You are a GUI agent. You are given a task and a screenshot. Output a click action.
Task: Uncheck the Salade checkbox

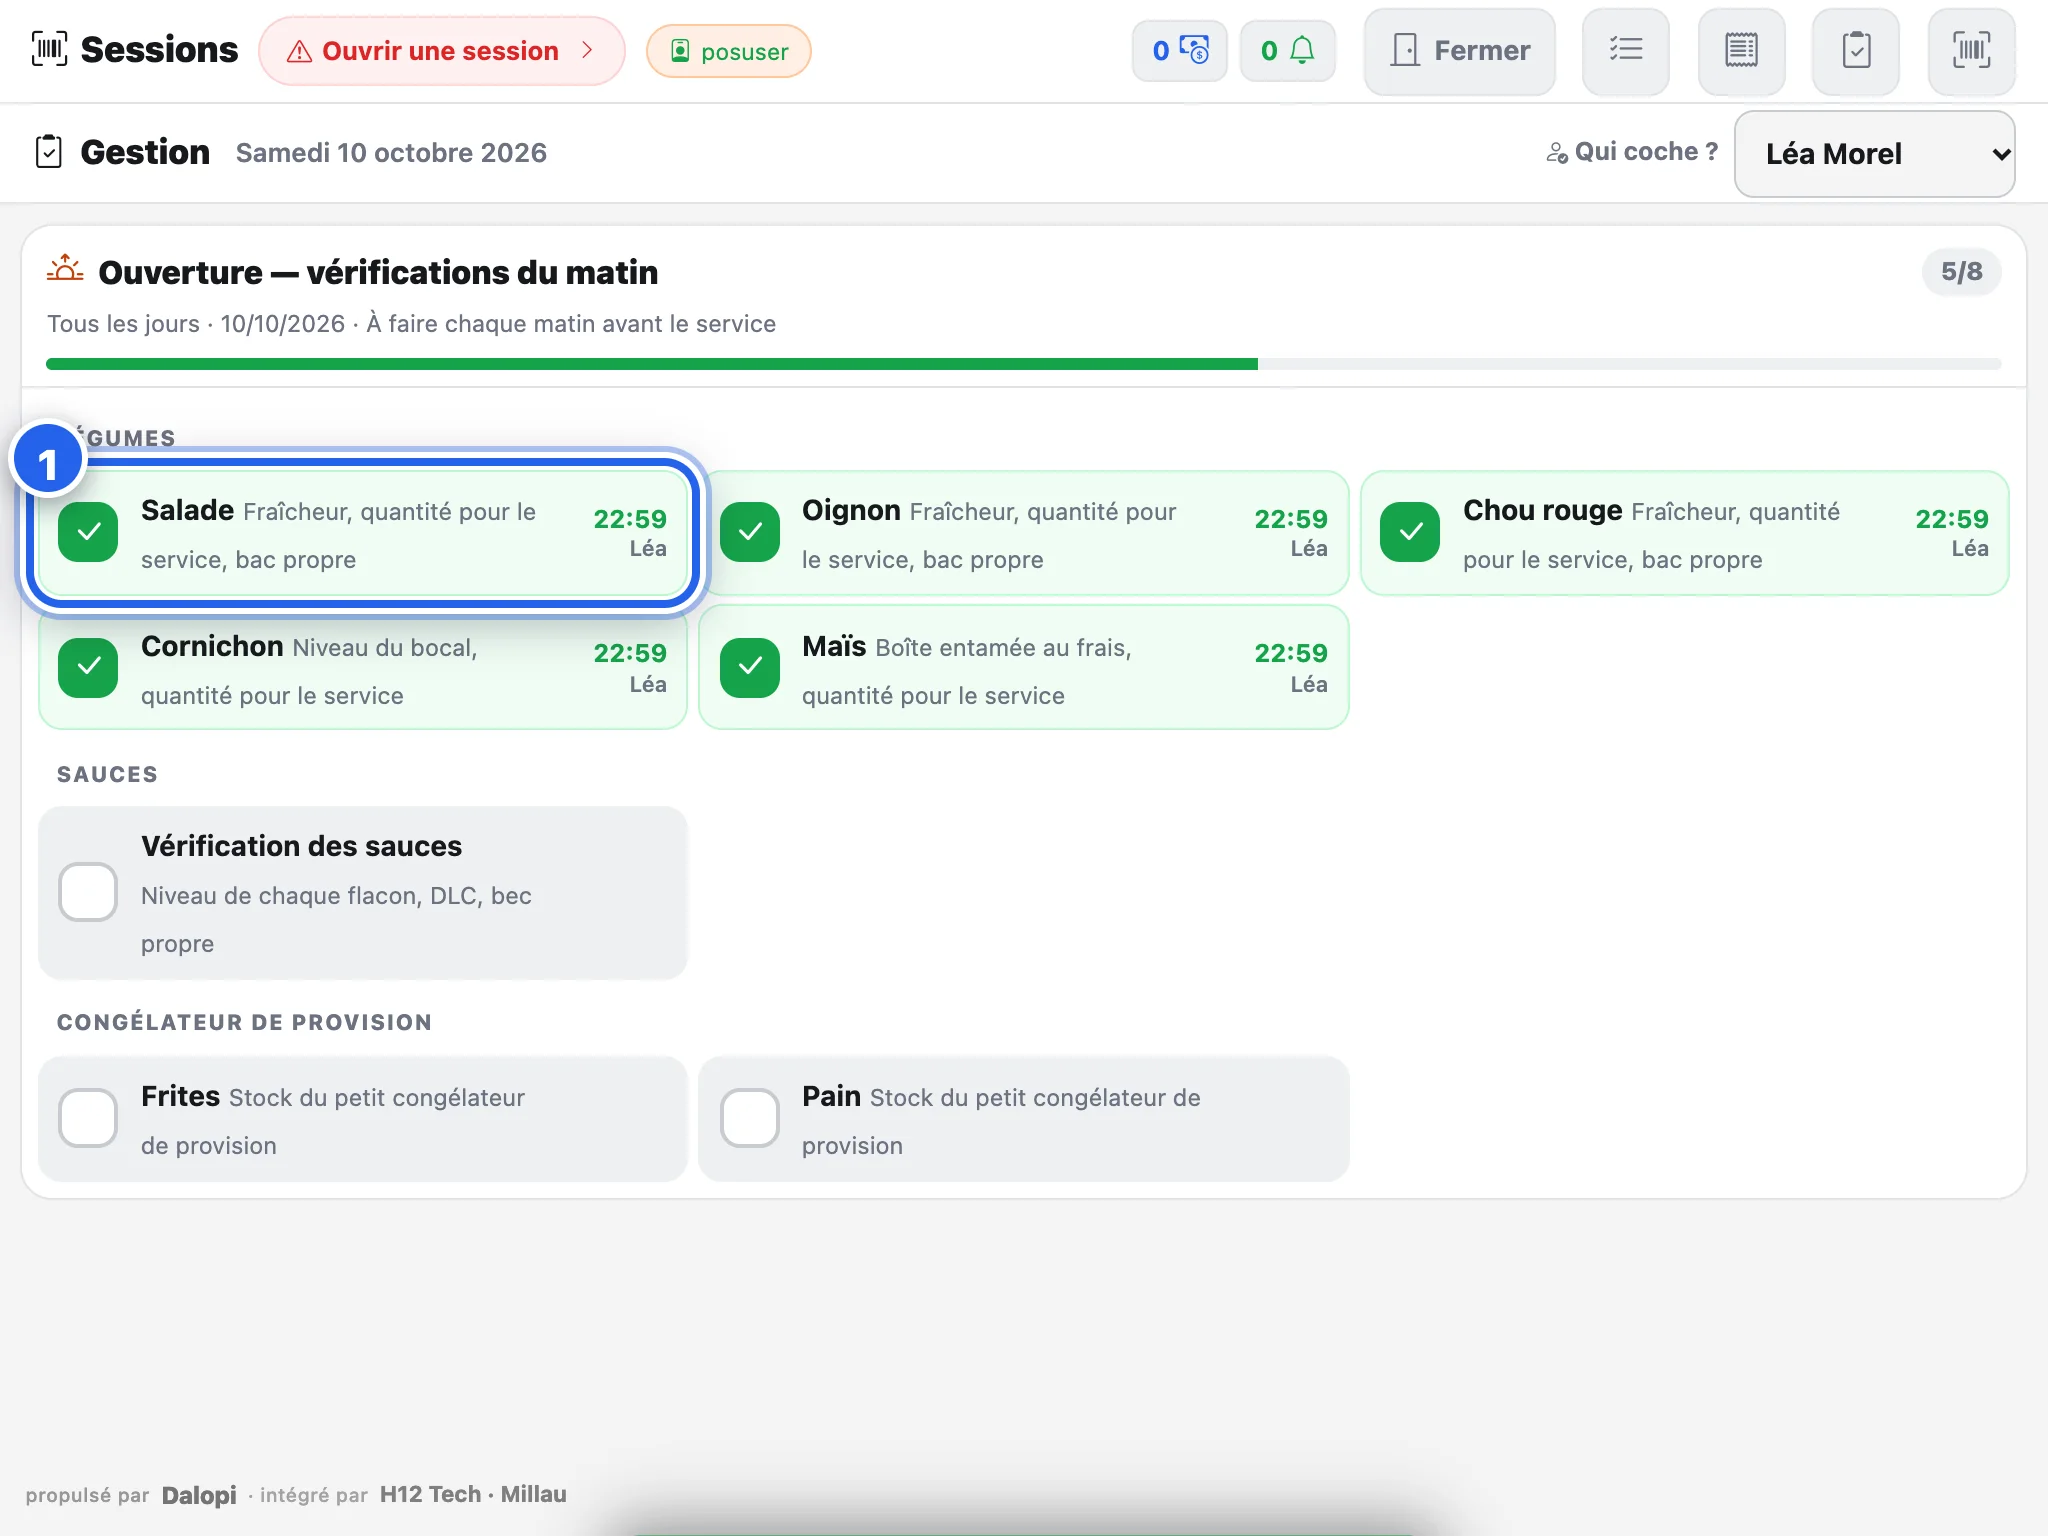pyautogui.click(x=88, y=532)
